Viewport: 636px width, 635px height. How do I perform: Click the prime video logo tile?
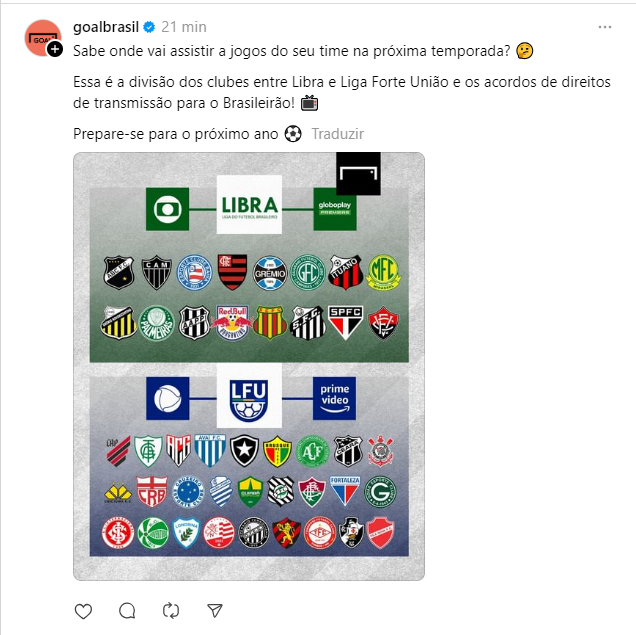335,399
